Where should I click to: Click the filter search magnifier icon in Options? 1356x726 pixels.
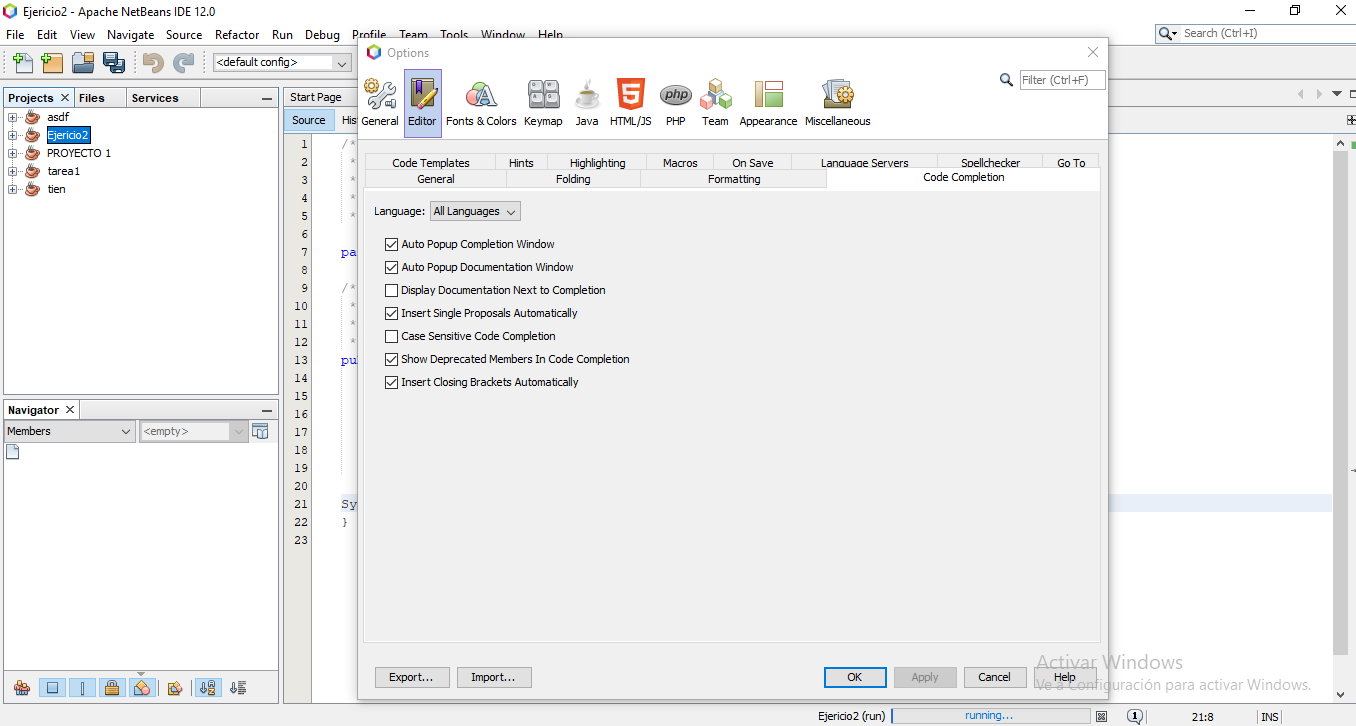(1007, 80)
